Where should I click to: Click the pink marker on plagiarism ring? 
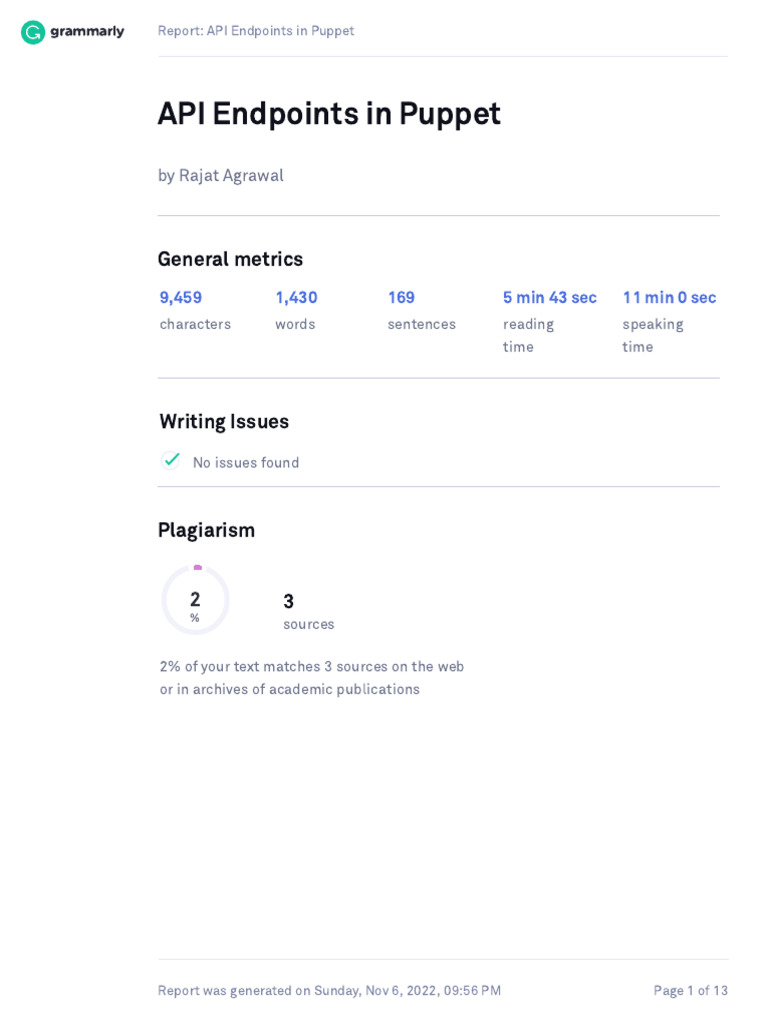point(198,568)
